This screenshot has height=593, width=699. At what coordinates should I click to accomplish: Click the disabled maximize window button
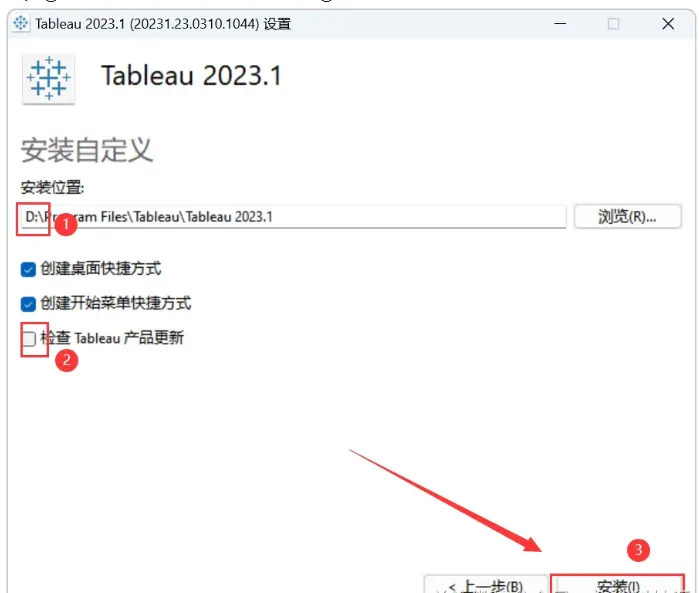coord(613,24)
